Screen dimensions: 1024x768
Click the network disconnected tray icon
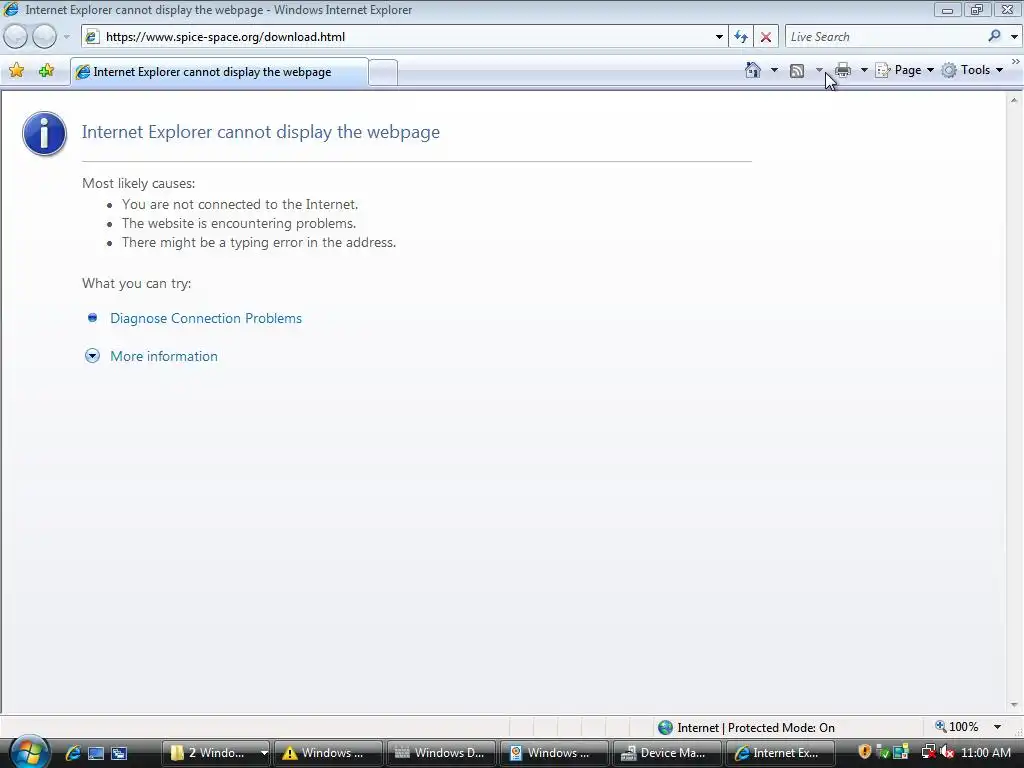(x=928, y=753)
